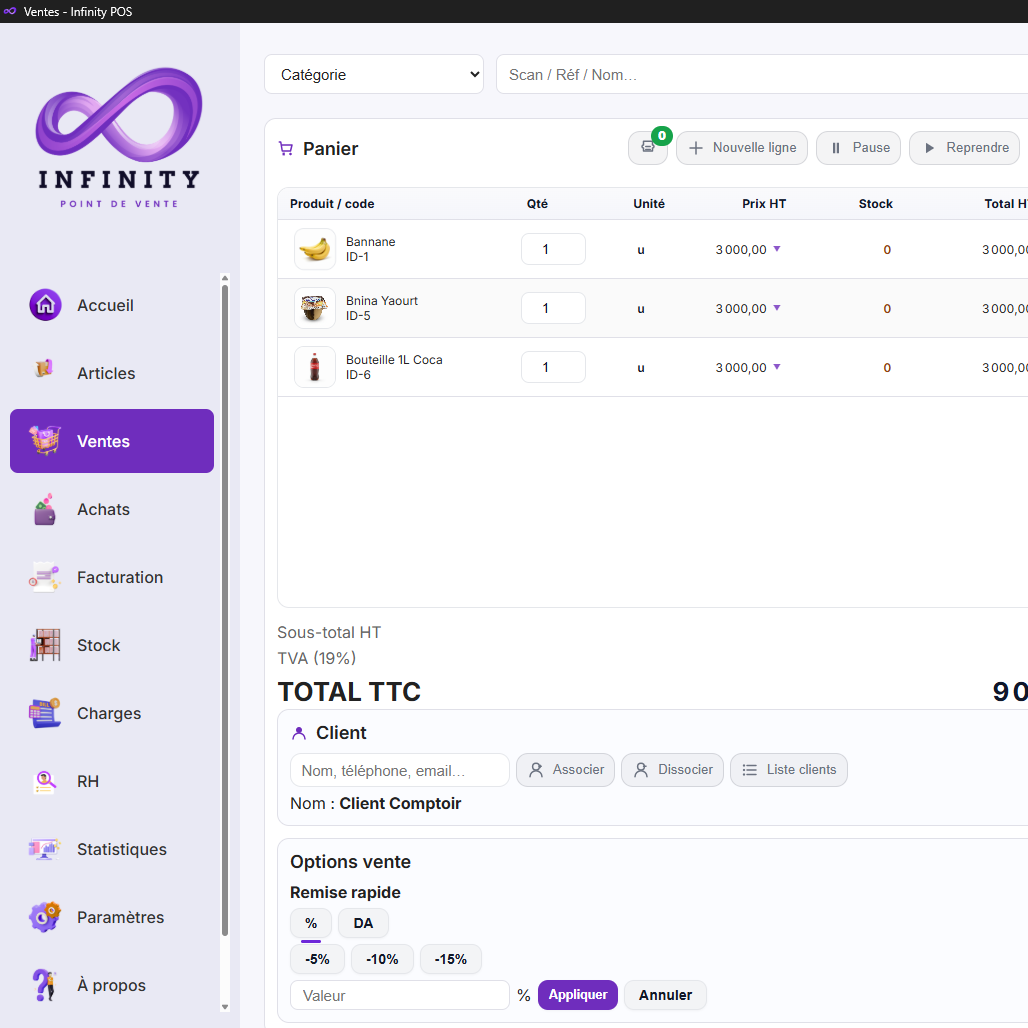Open the price dropdown for Bouteille 1L Coca
The width and height of the screenshot is (1028, 1028).
779,367
